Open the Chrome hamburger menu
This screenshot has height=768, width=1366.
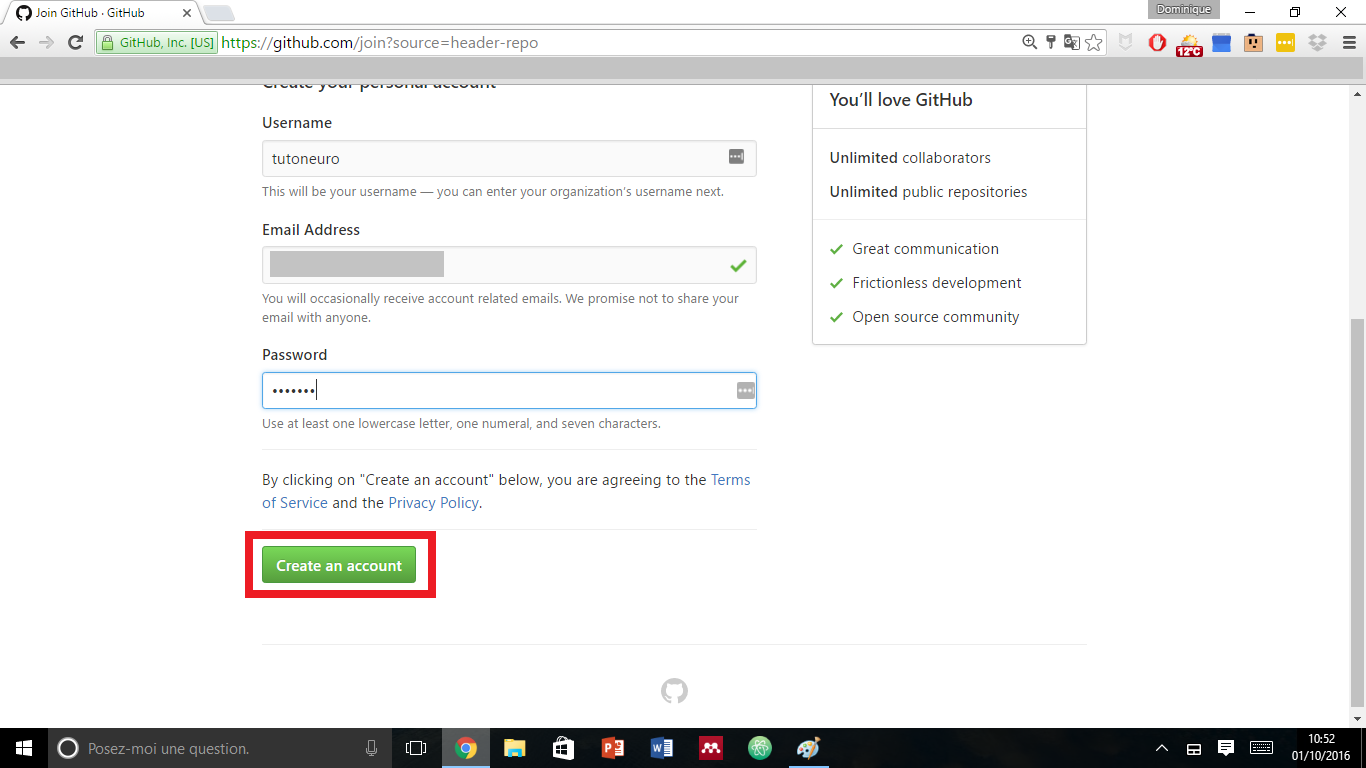coord(1349,43)
